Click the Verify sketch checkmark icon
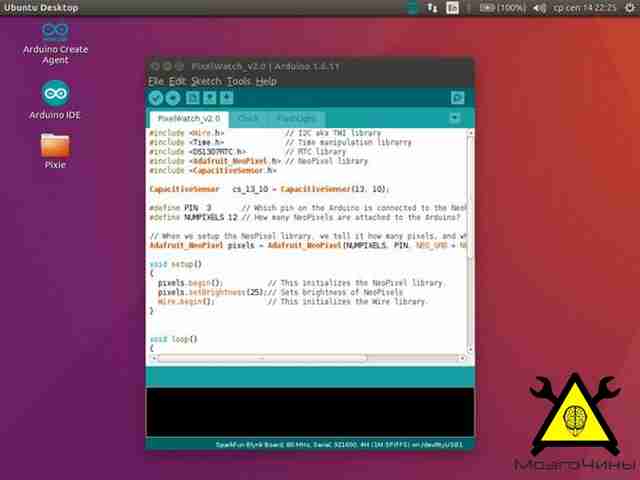 156,98
